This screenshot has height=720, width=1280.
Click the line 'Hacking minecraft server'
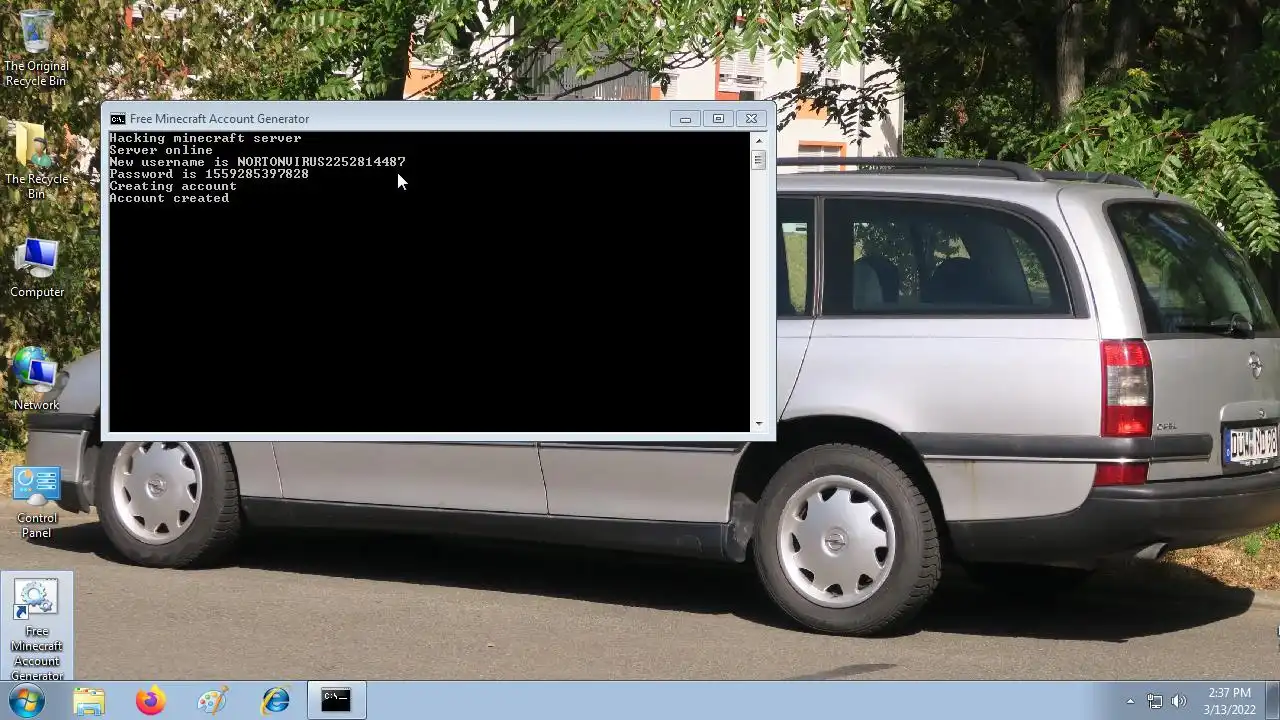[205, 138]
